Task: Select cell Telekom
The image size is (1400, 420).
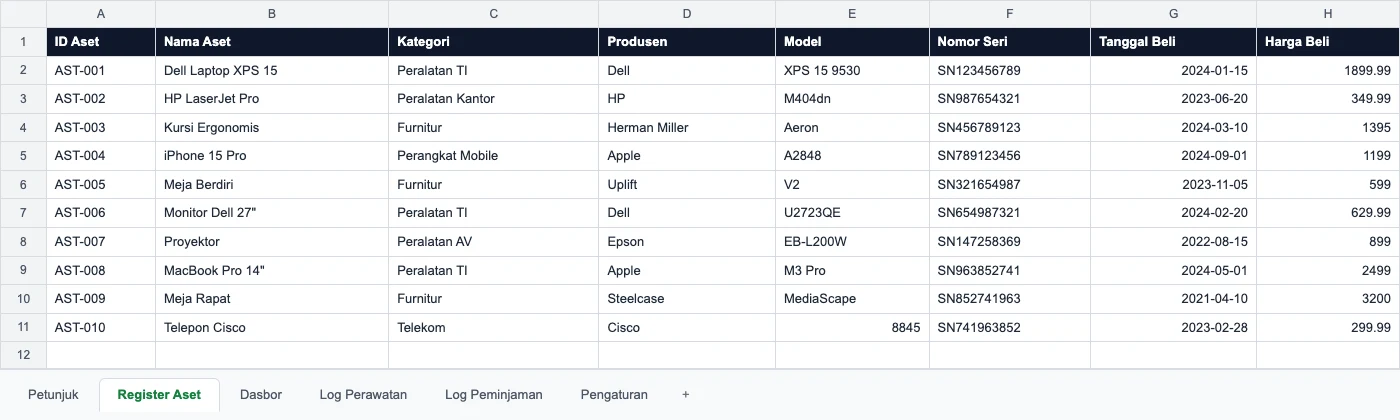Action: (494, 327)
